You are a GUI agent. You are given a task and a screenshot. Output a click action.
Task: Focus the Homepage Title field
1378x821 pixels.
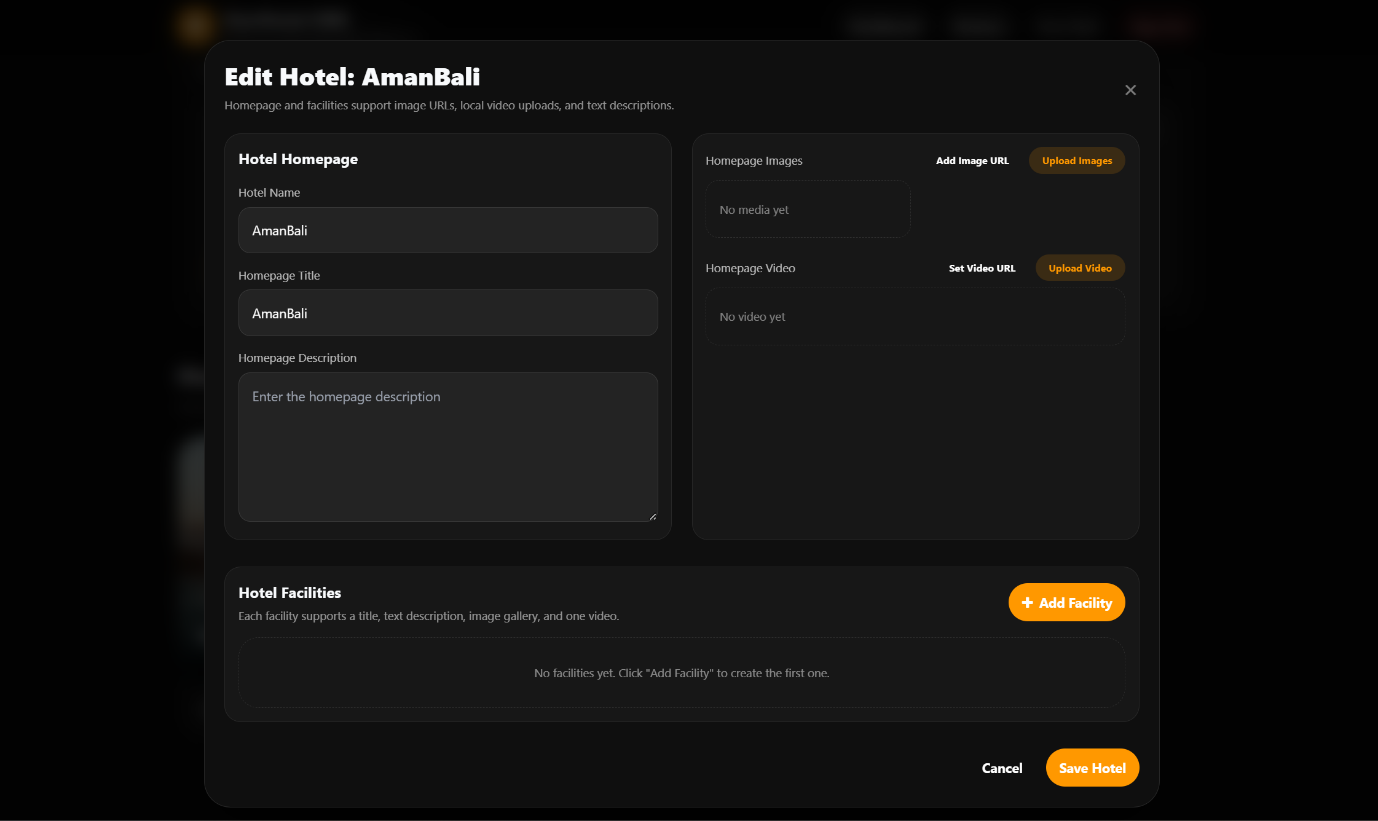click(x=448, y=313)
